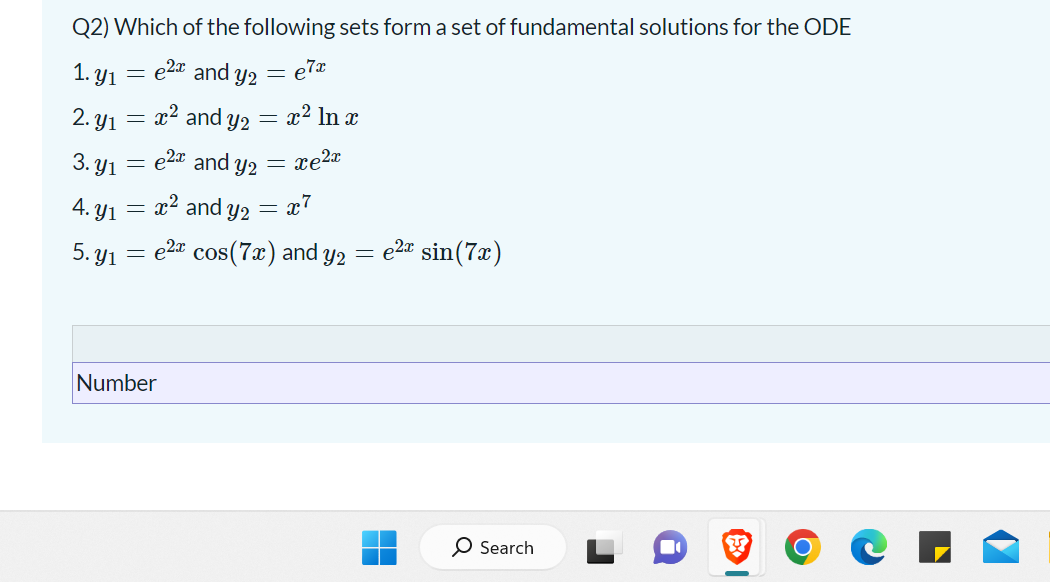The image size is (1050, 582).
Task: Click option 5 equation text
Action: click(x=288, y=251)
